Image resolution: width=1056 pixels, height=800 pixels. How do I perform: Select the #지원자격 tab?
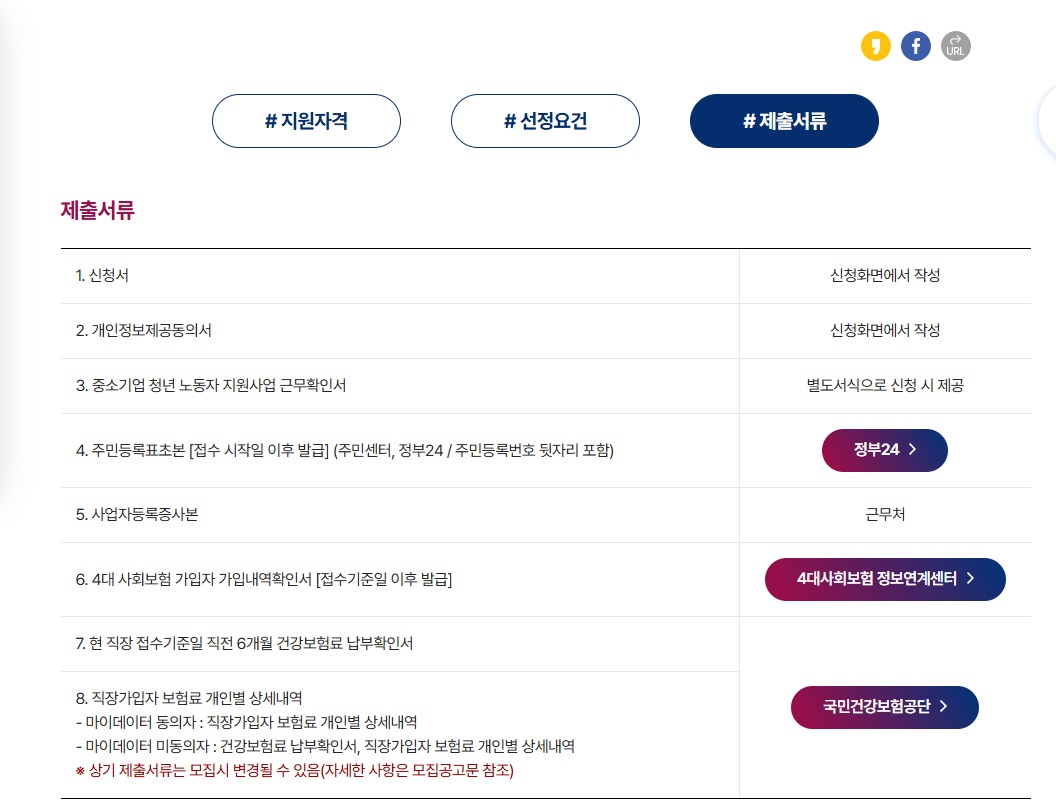point(306,121)
